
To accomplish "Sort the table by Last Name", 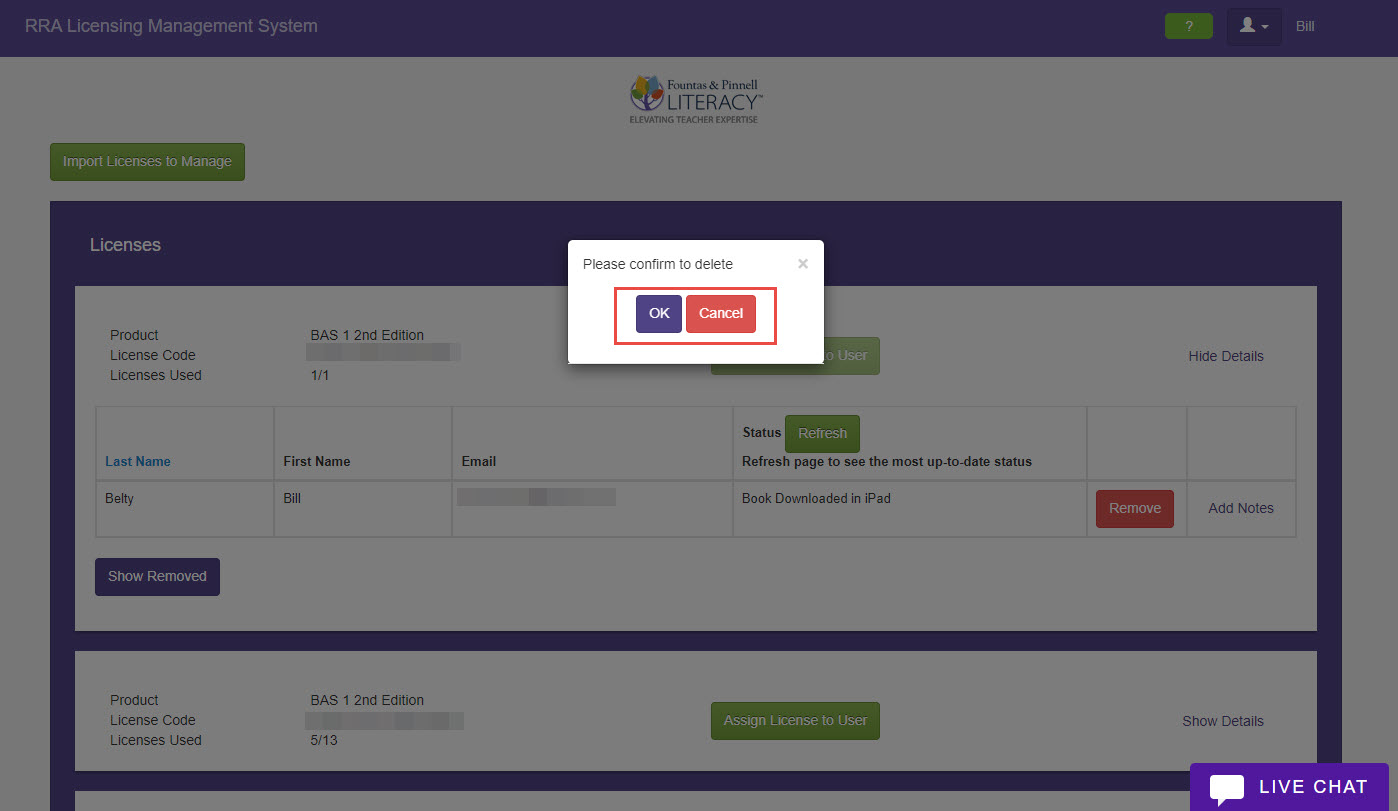I will click(x=138, y=461).
